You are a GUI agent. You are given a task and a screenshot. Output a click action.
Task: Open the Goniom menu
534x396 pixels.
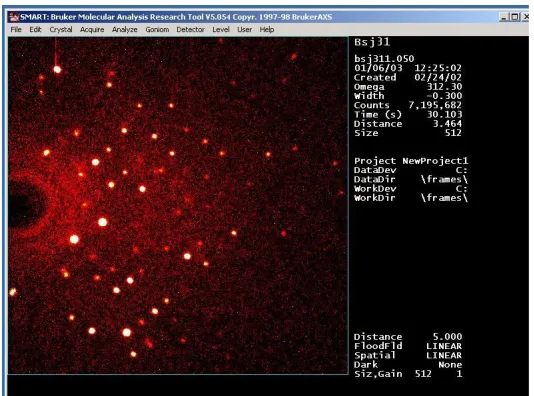pyautogui.click(x=157, y=30)
